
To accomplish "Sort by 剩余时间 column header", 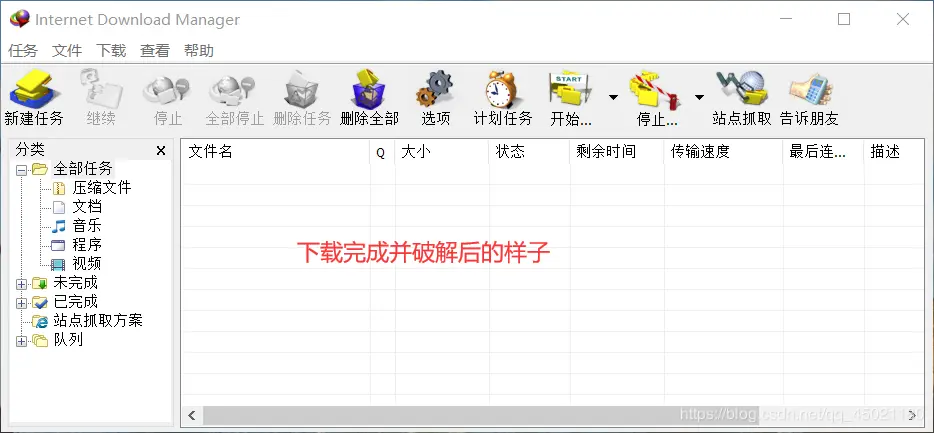I will click(x=617, y=152).
